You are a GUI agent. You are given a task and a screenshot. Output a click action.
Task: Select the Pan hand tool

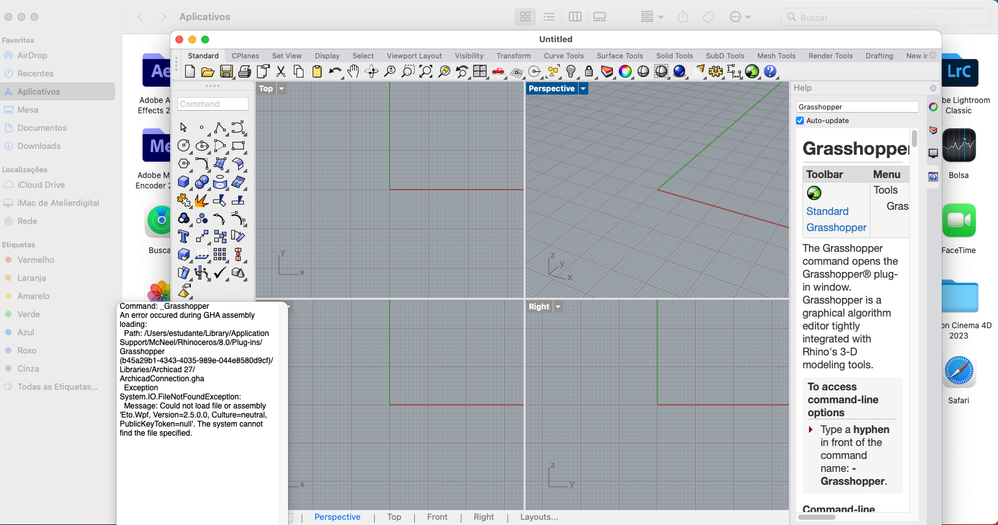click(353, 72)
